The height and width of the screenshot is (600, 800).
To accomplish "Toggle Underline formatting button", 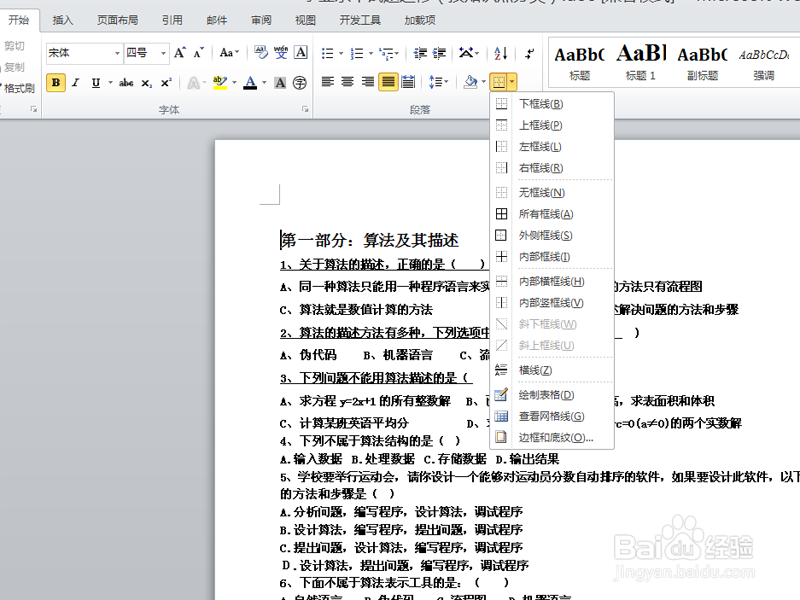I will (95, 83).
